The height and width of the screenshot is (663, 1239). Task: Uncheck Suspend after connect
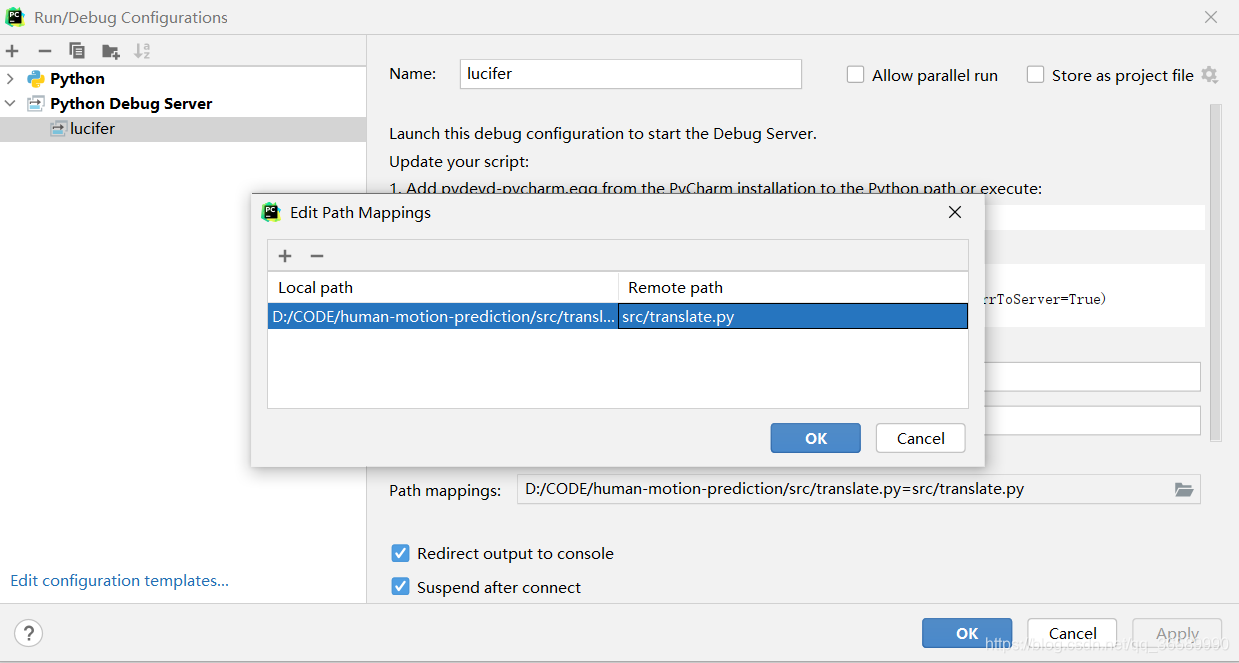(400, 587)
